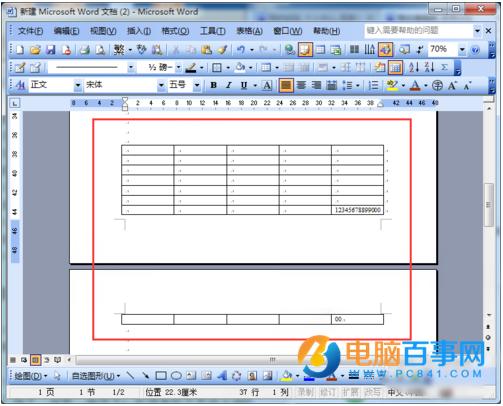Open the line style dropdown
Image resolution: width=503 pixels, height=406 pixels.
pos(131,68)
